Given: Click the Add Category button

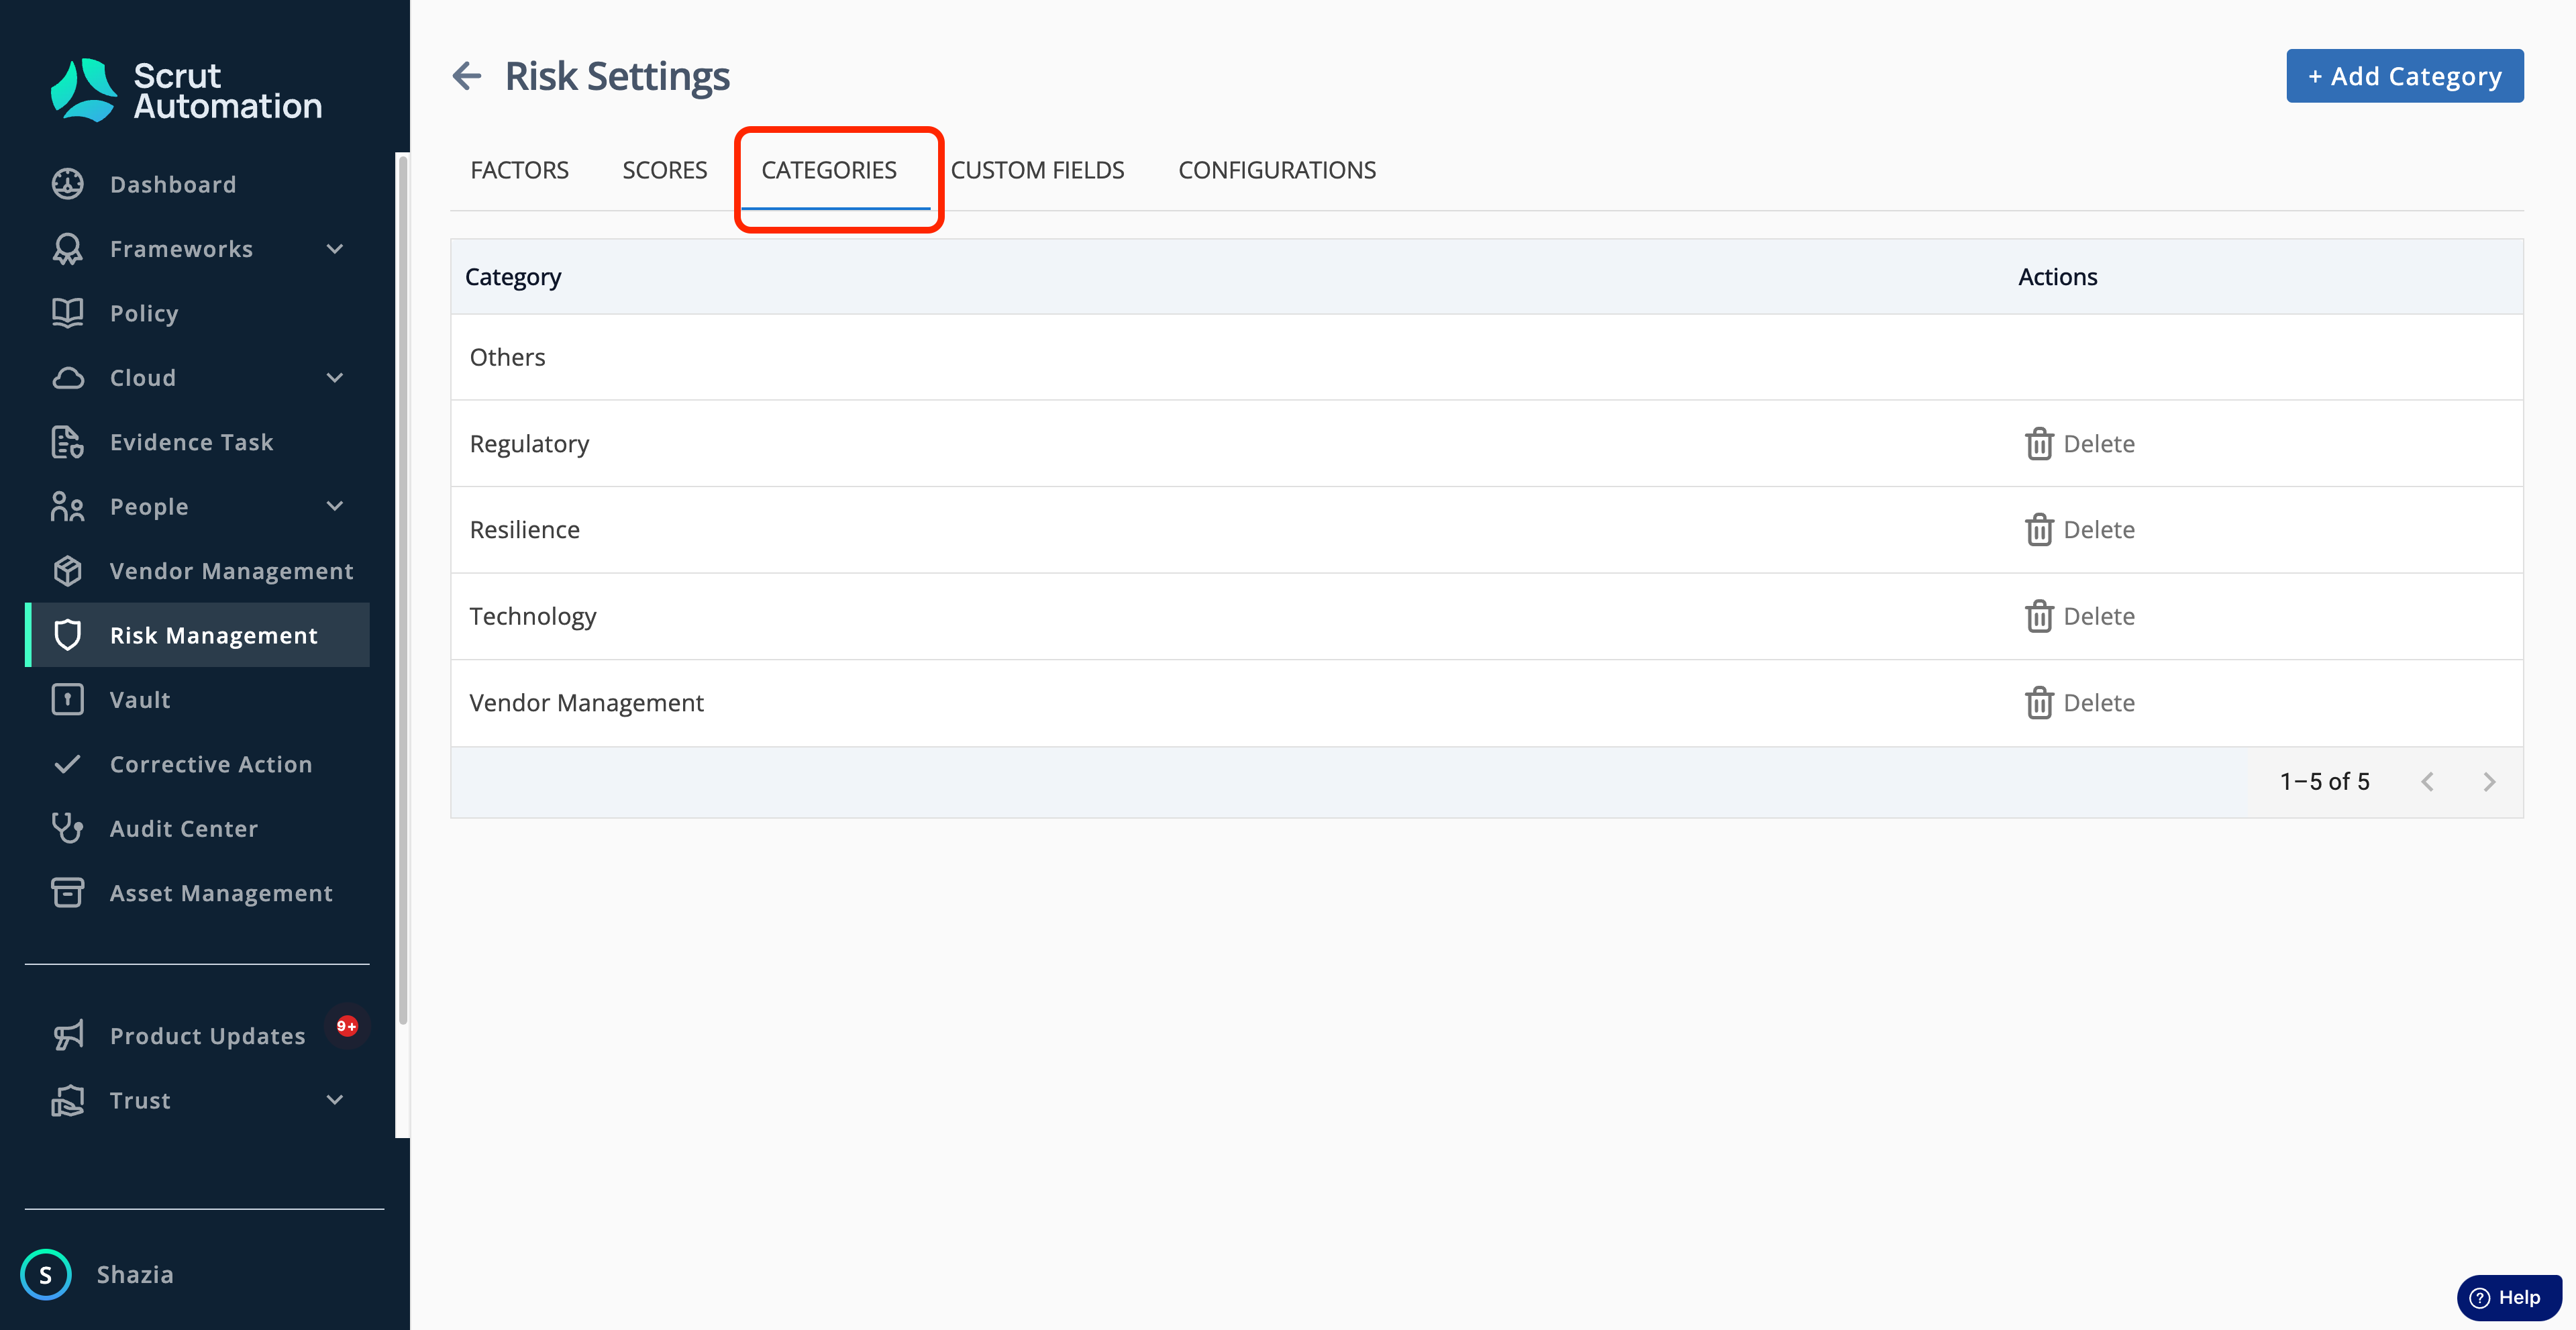Looking at the screenshot, I should tap(2404, 76).
